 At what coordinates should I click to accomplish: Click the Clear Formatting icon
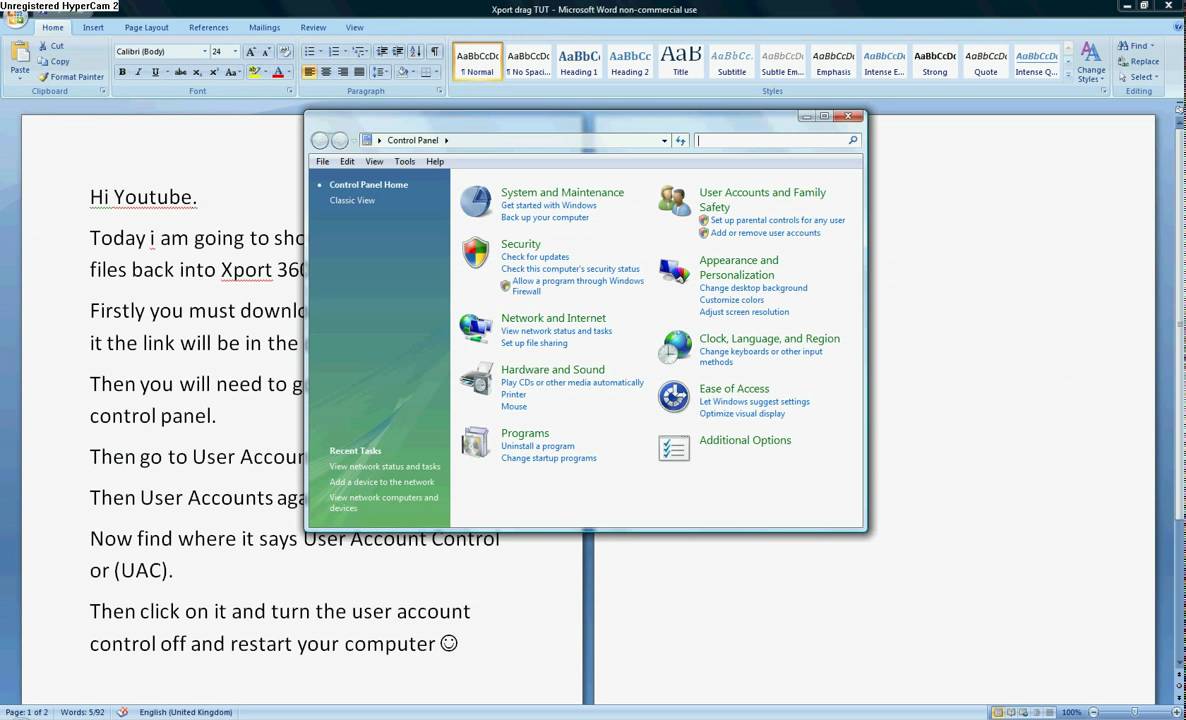tap(285, 51)
